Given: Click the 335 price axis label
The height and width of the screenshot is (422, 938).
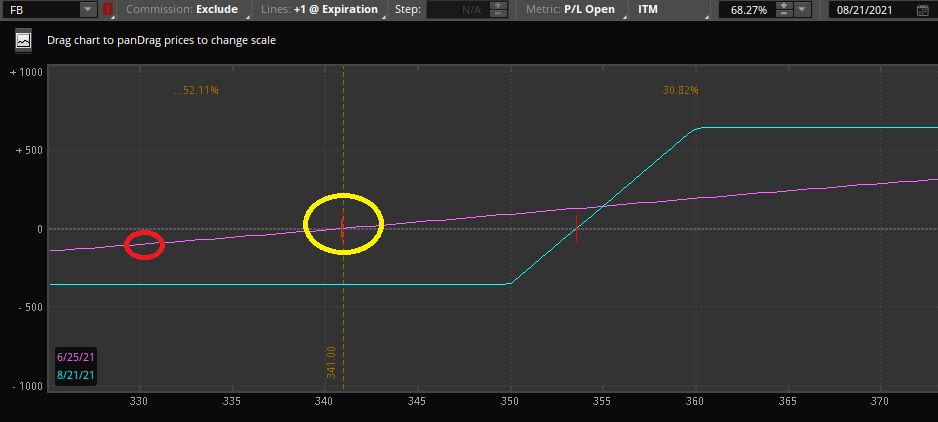Looking at the screenshot, I should (x=232, y=402).
